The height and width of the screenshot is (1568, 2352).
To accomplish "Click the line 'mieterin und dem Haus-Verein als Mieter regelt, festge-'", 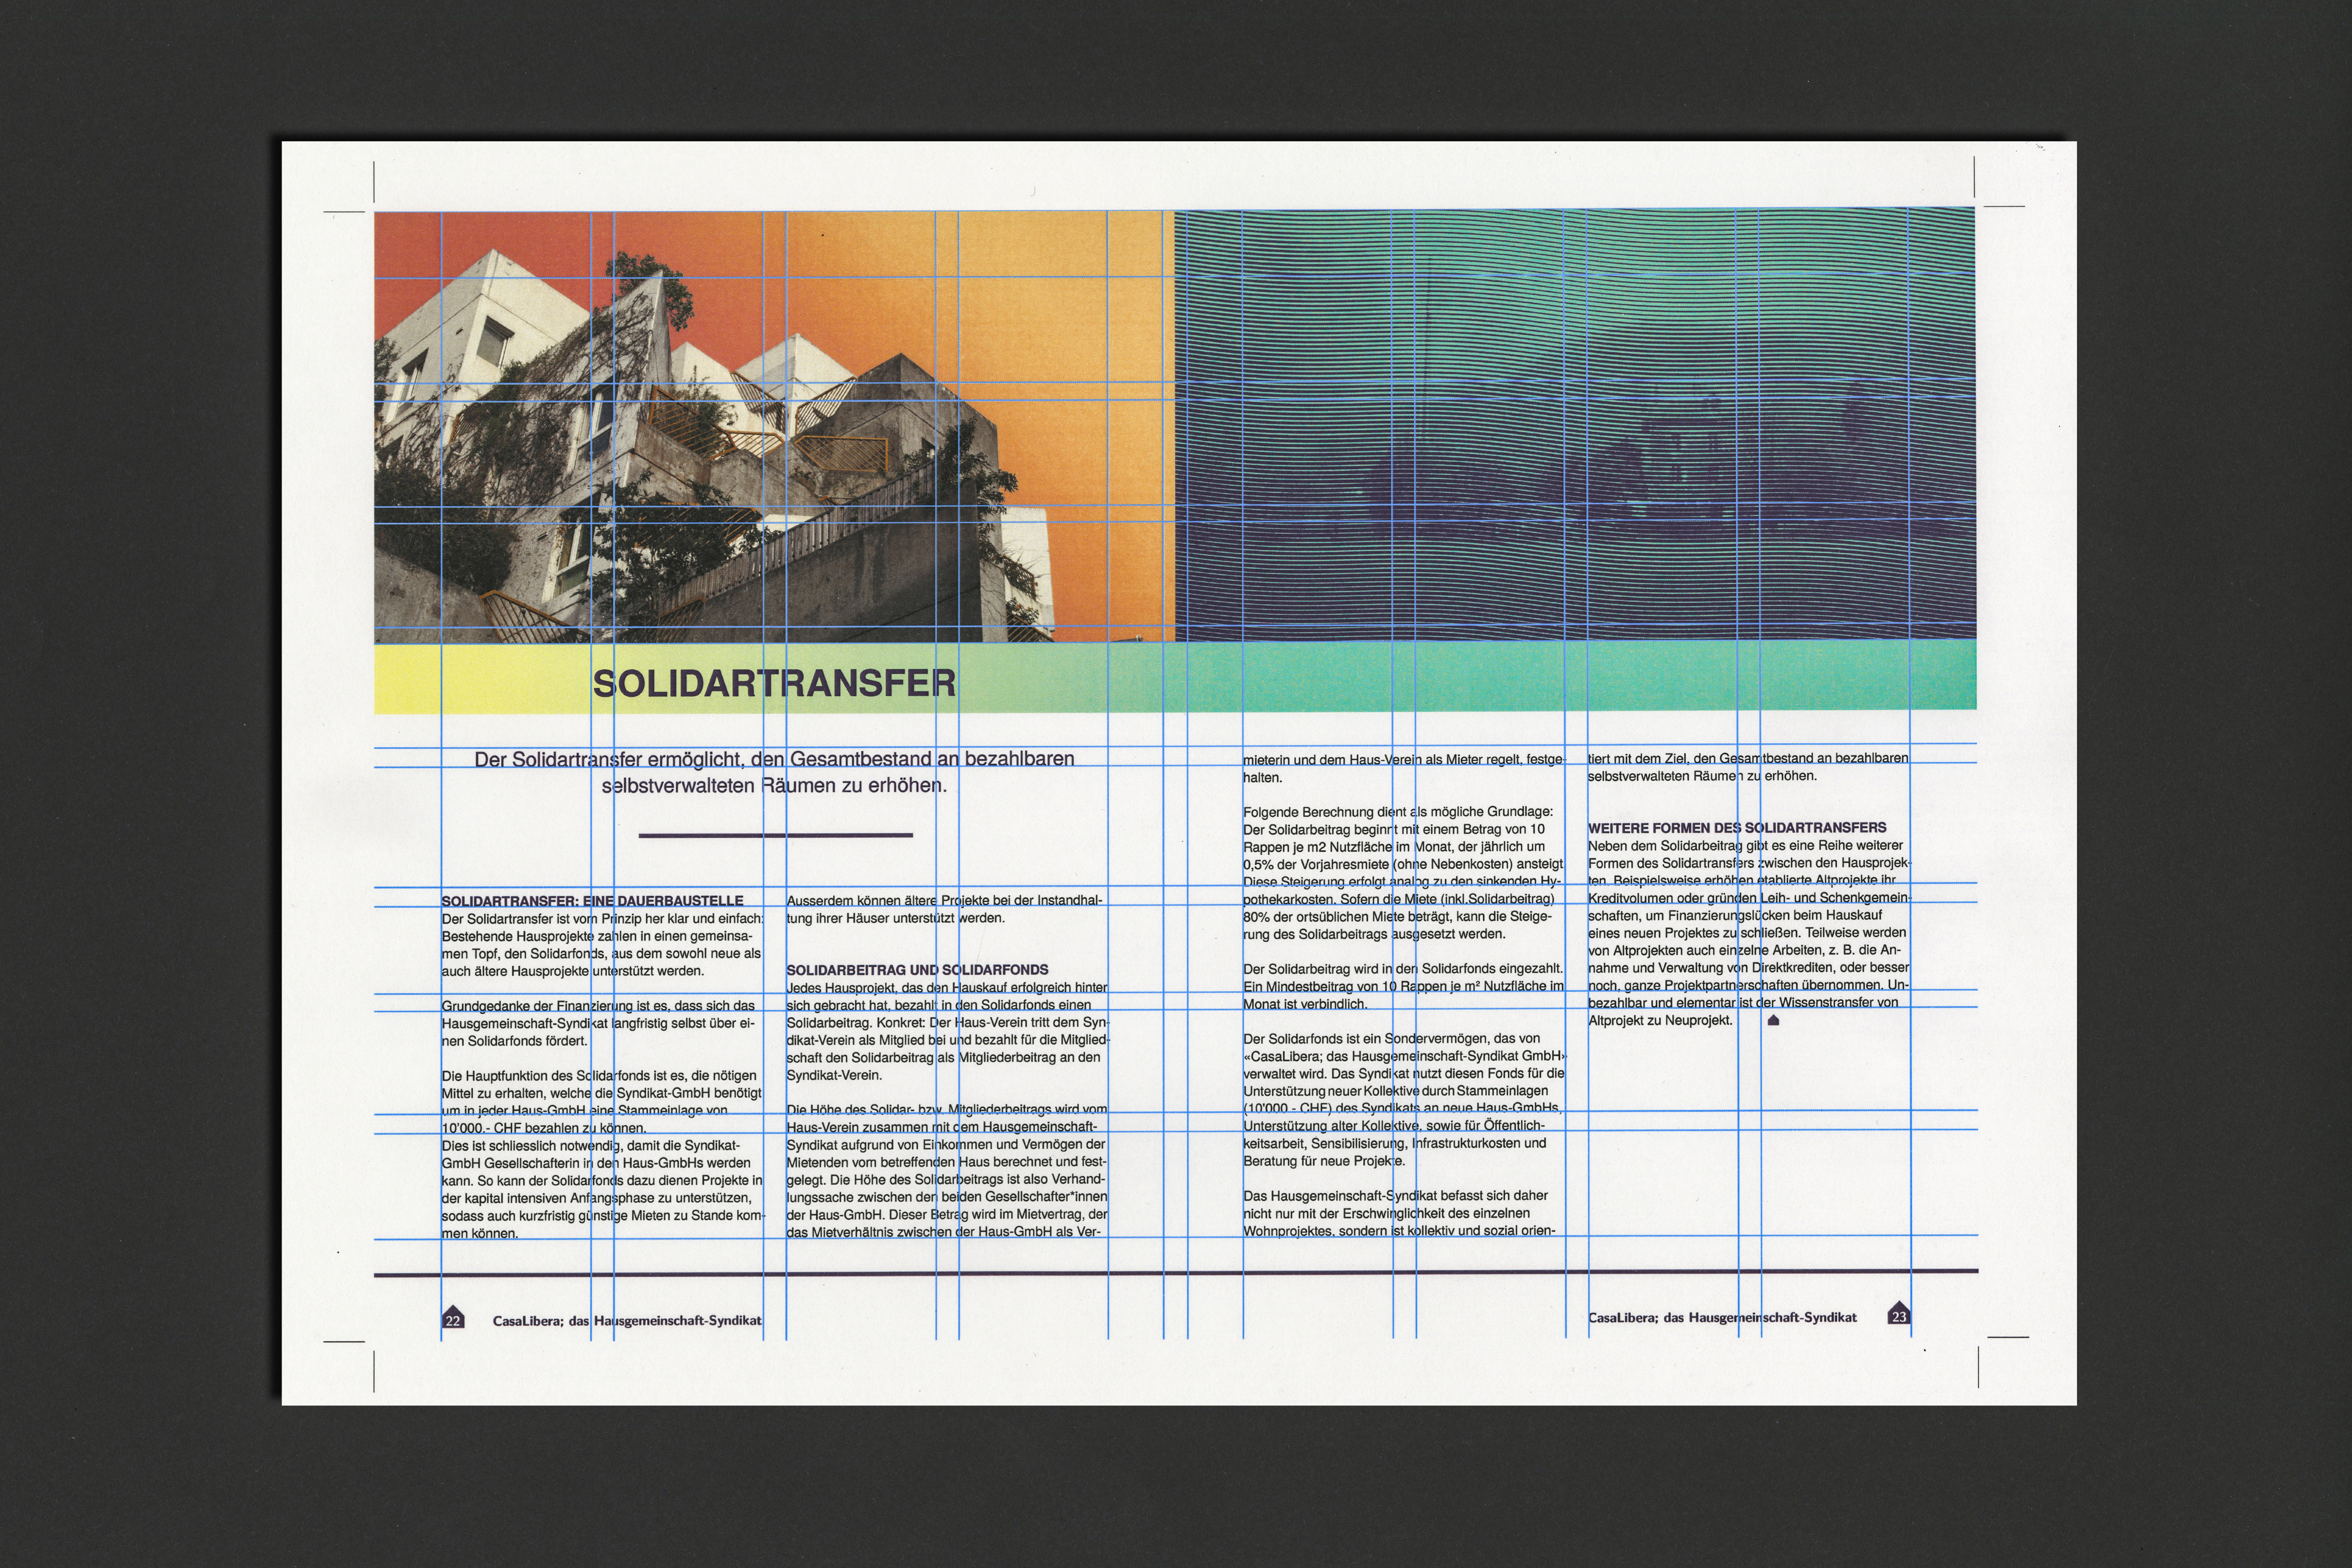I will (1404, 760).
